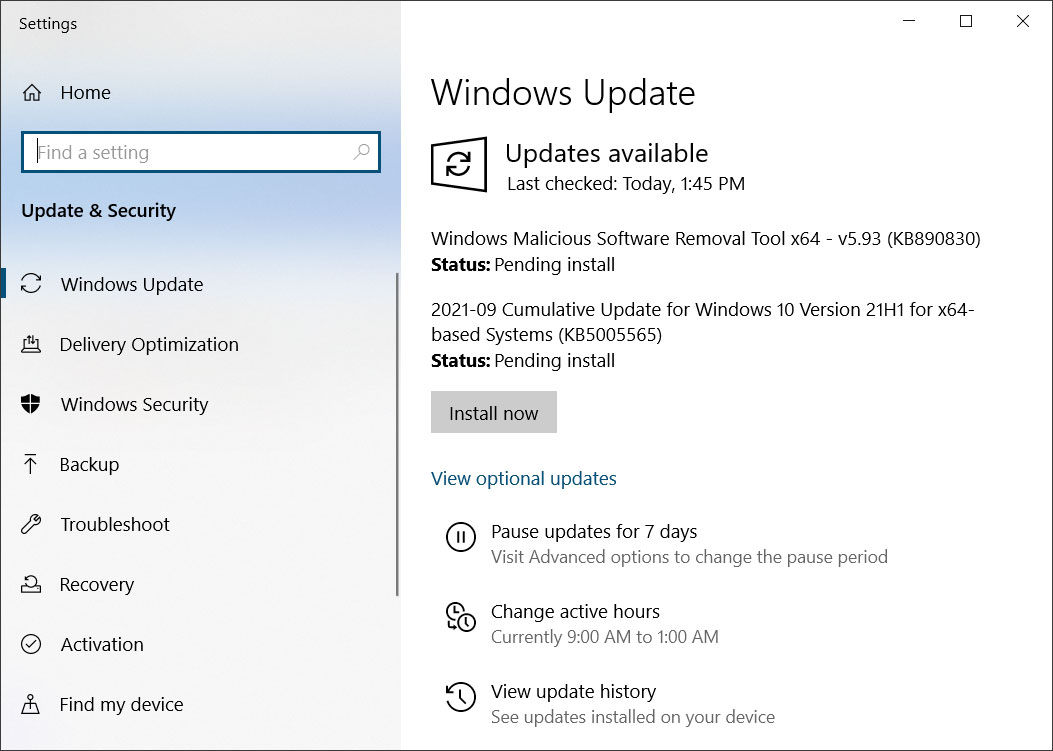Open Find my device settings

pos(121,704)
